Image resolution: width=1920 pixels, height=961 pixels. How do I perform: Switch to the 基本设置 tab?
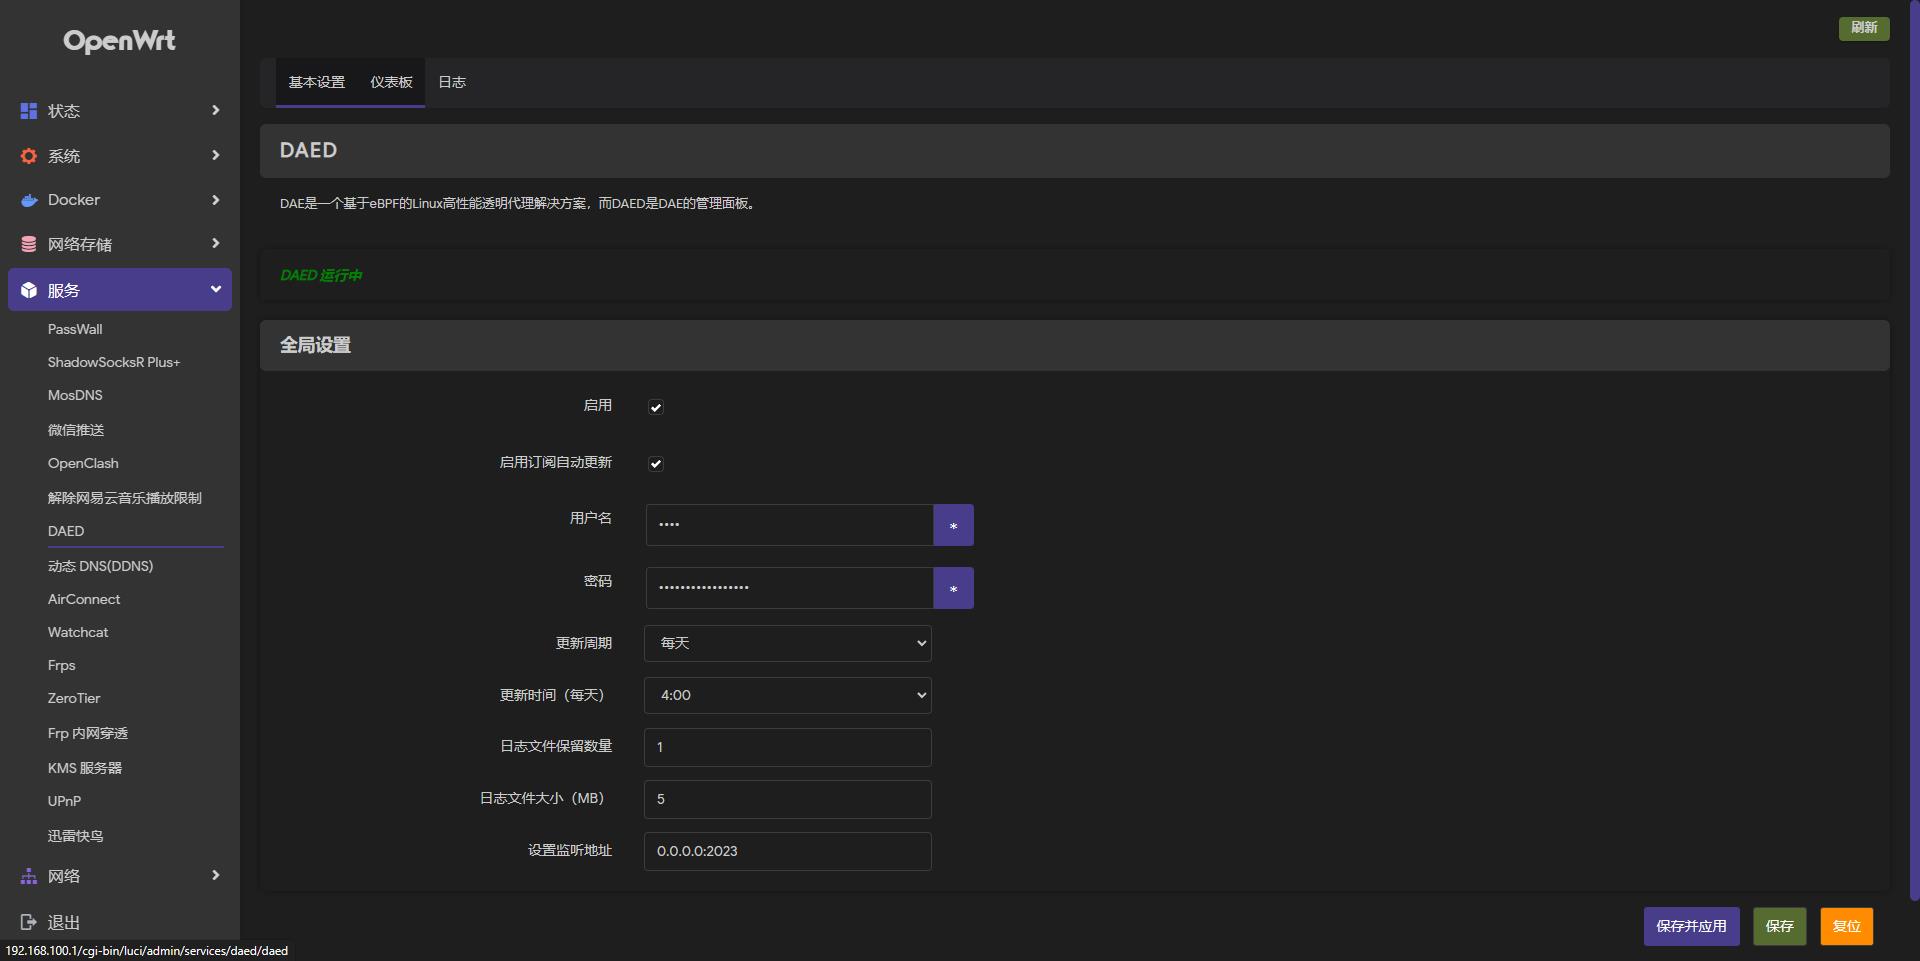[316, 82]
